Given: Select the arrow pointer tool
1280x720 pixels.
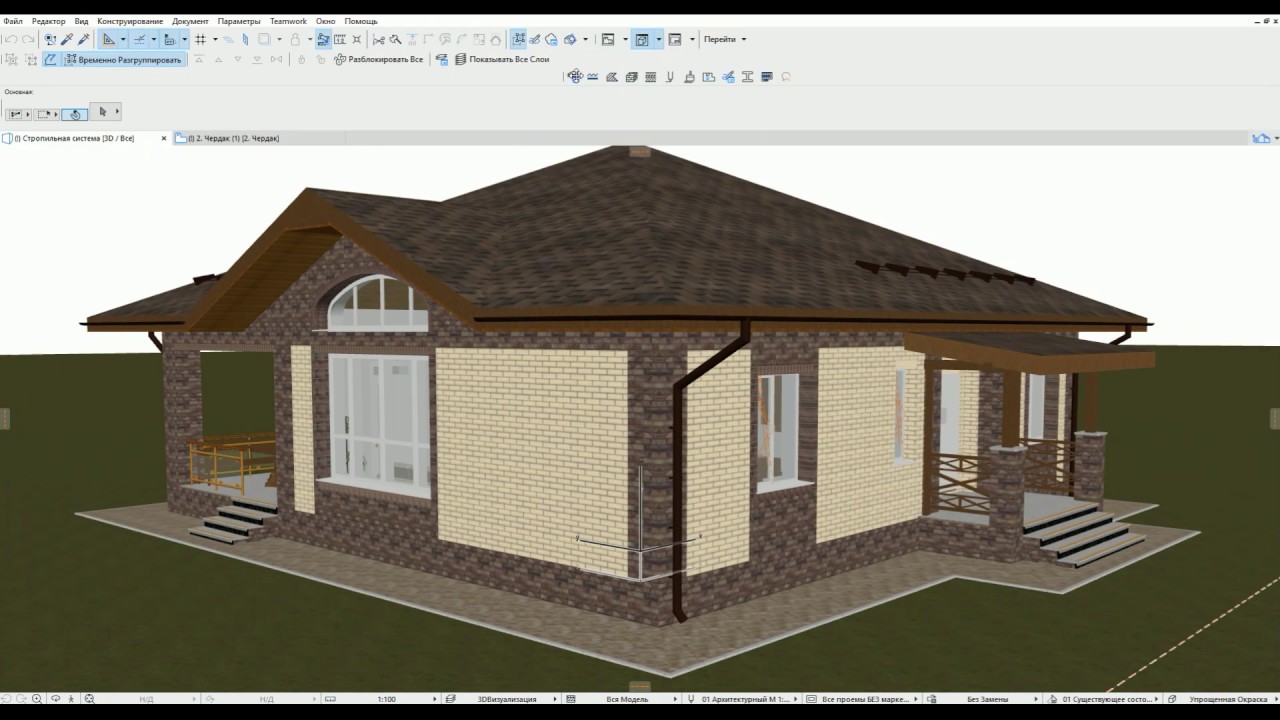Looking at the screenshot, I should (x=102, y=112).
